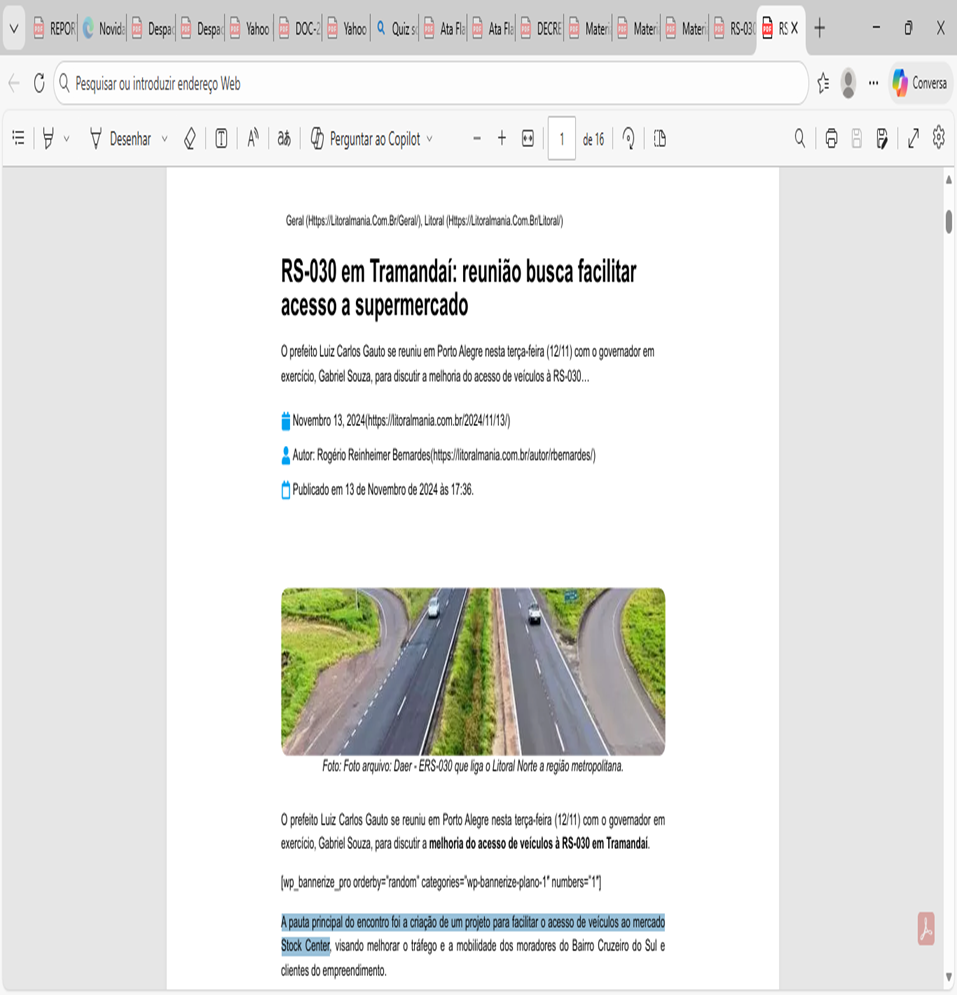Print the PDF document
The width and height of the screenshot is (957, 995).
point(831,139)
